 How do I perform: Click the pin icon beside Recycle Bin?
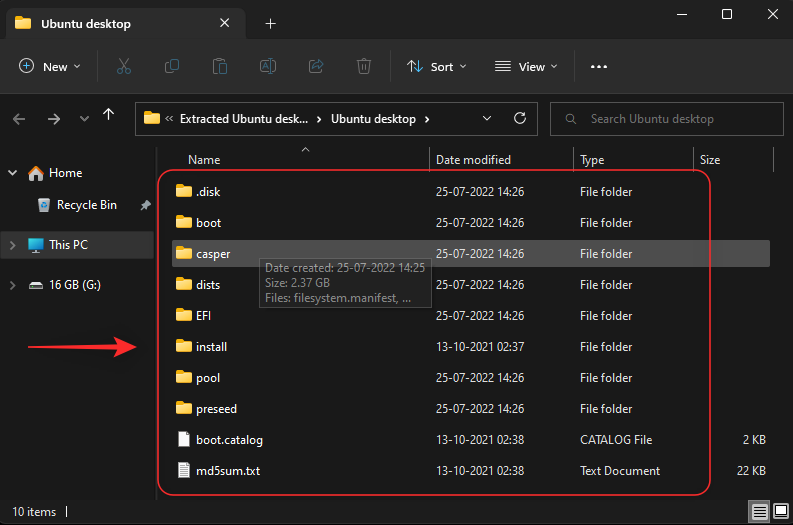tap(146, 205)
